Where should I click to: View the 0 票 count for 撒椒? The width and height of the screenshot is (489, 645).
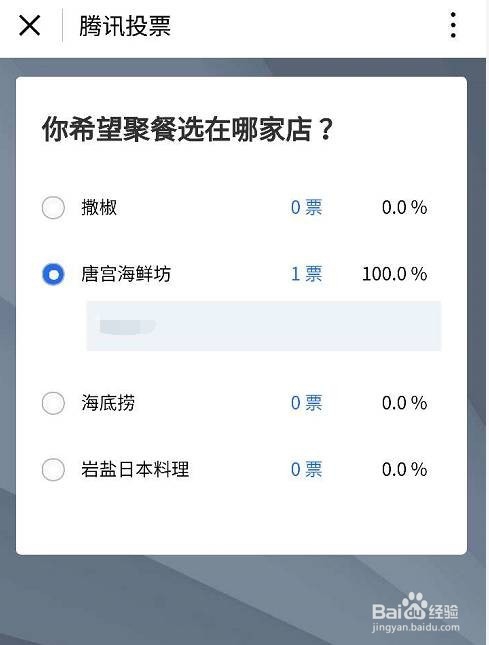306,207
